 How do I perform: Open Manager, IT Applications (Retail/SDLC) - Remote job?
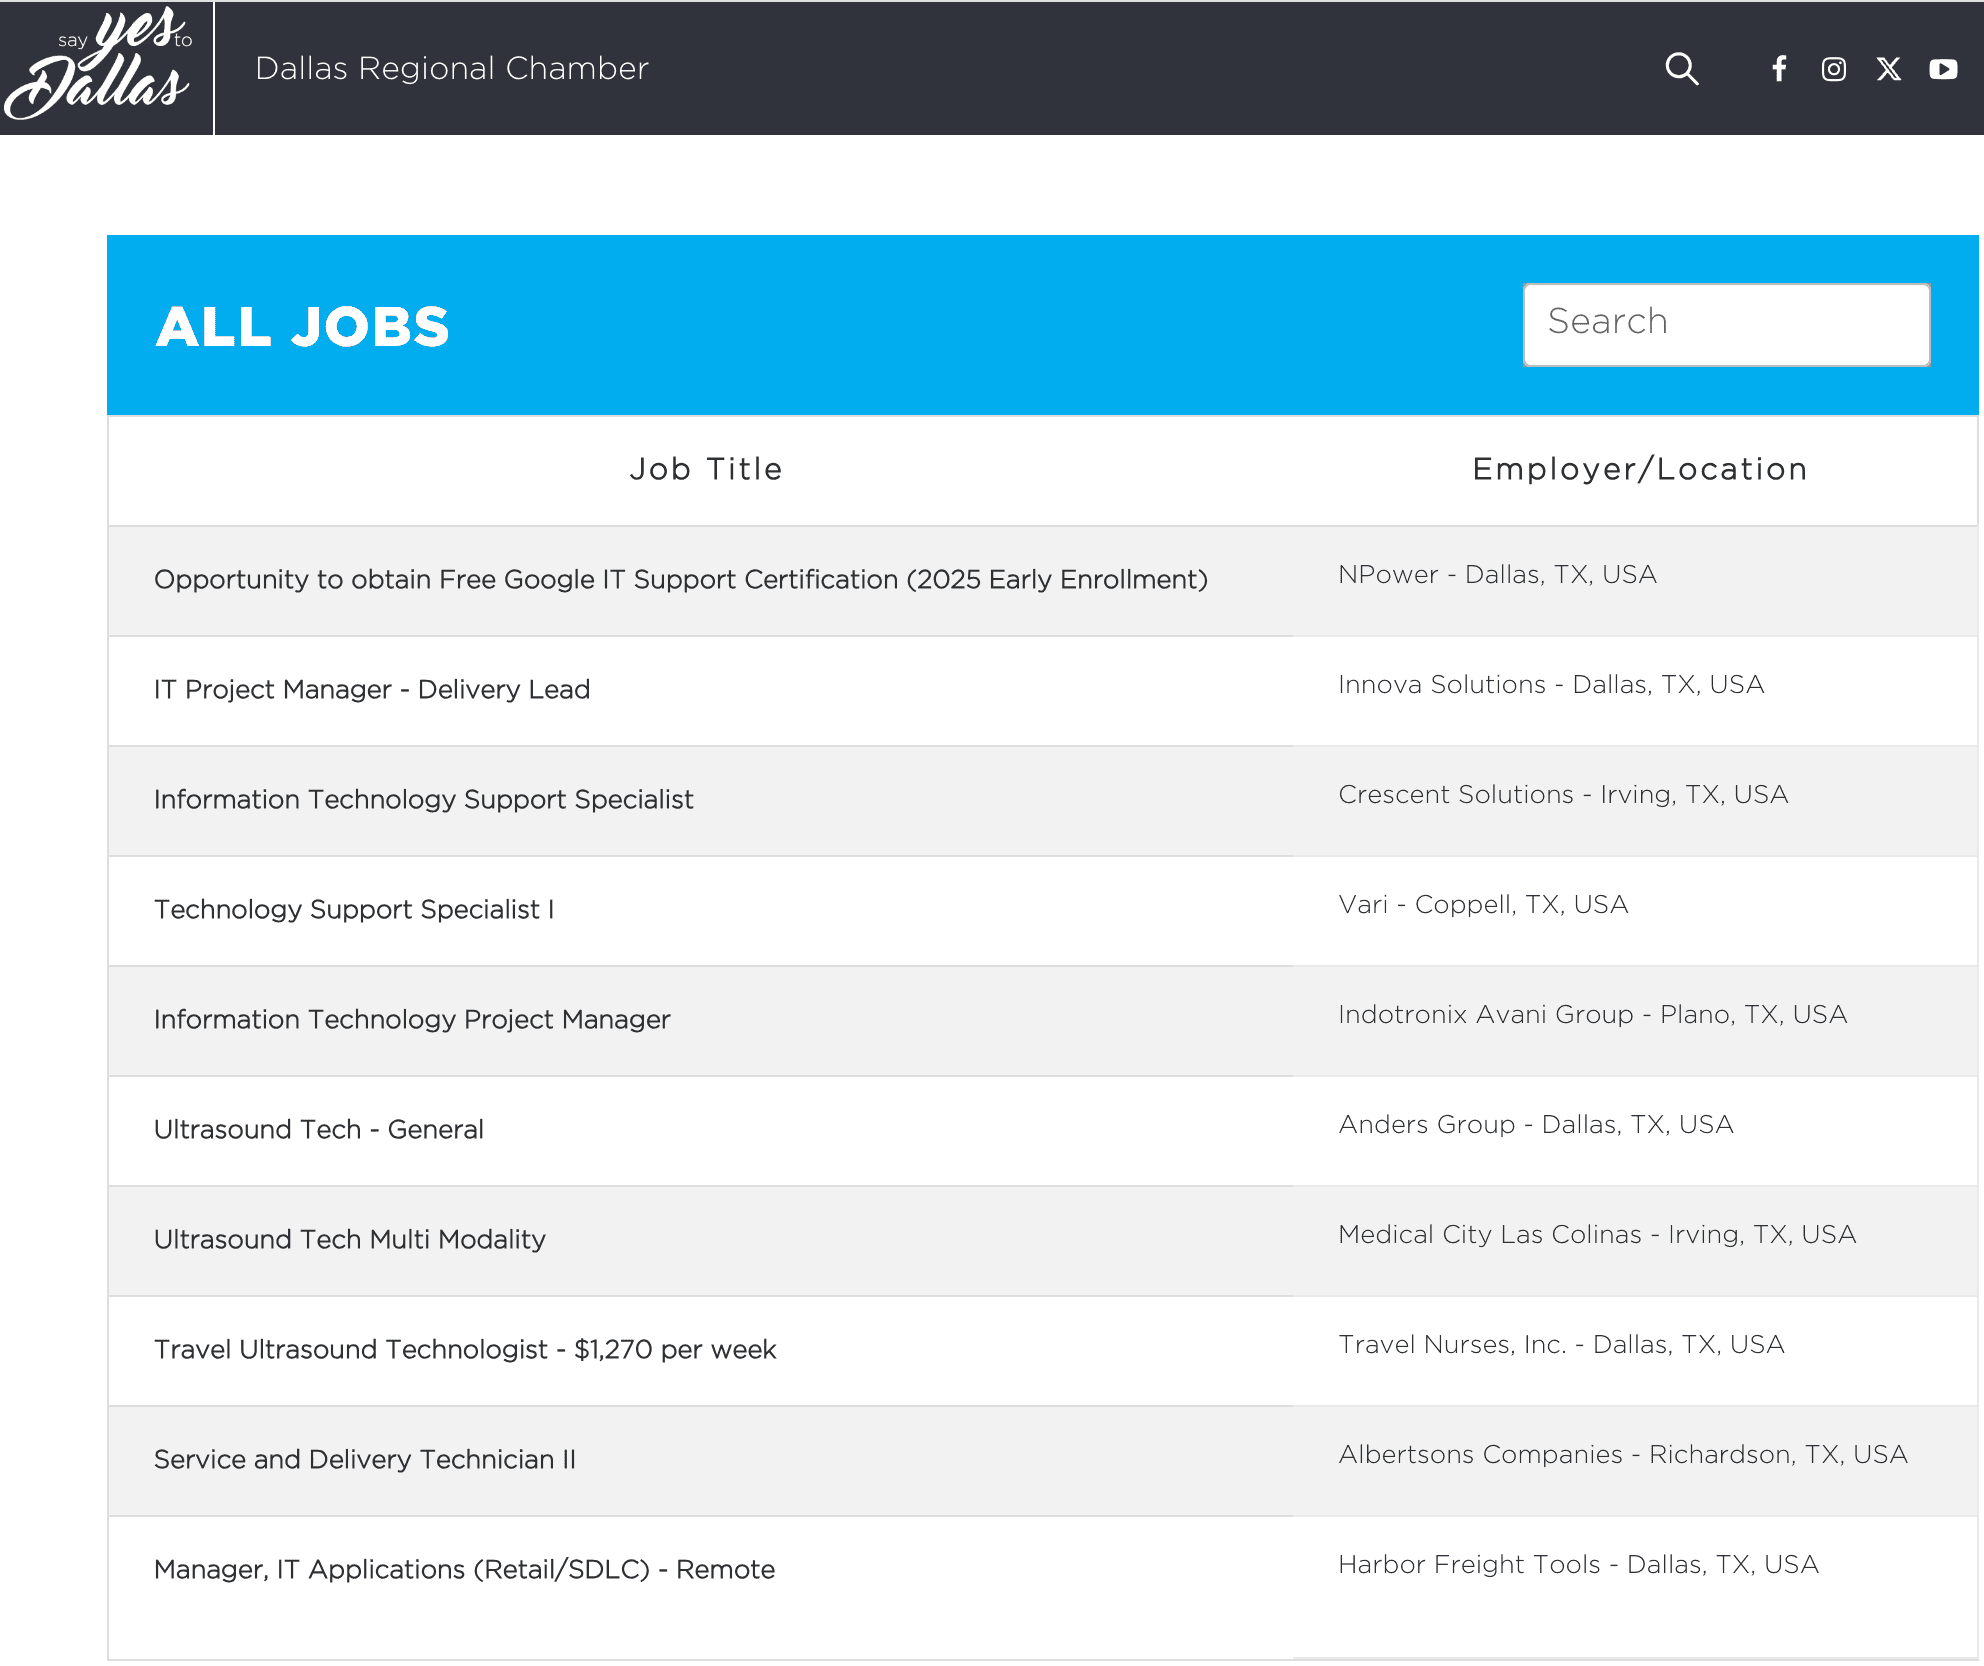[464, 1570]
